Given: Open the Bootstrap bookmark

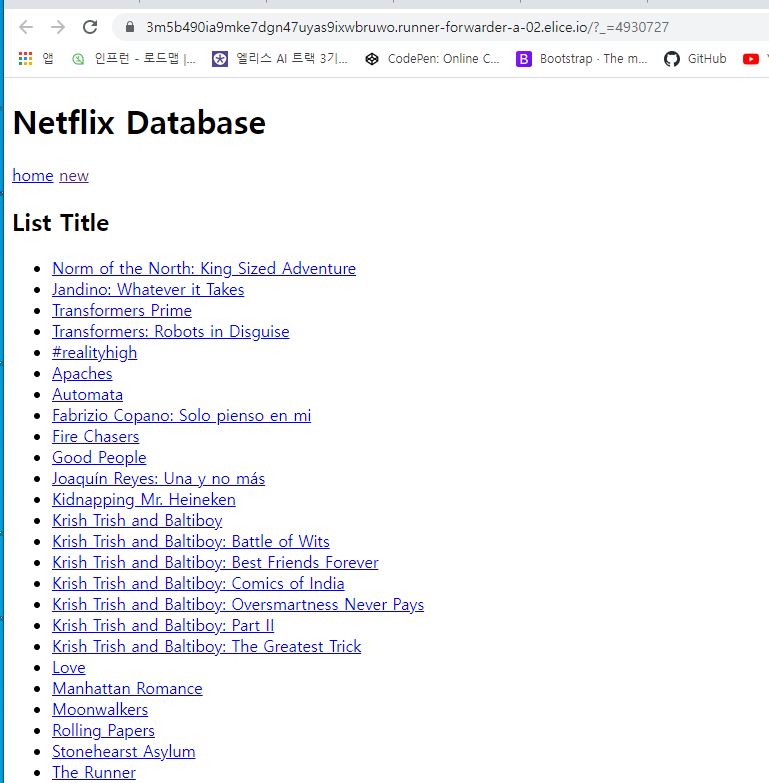Looking at the screenshot, I should [582, 59].
